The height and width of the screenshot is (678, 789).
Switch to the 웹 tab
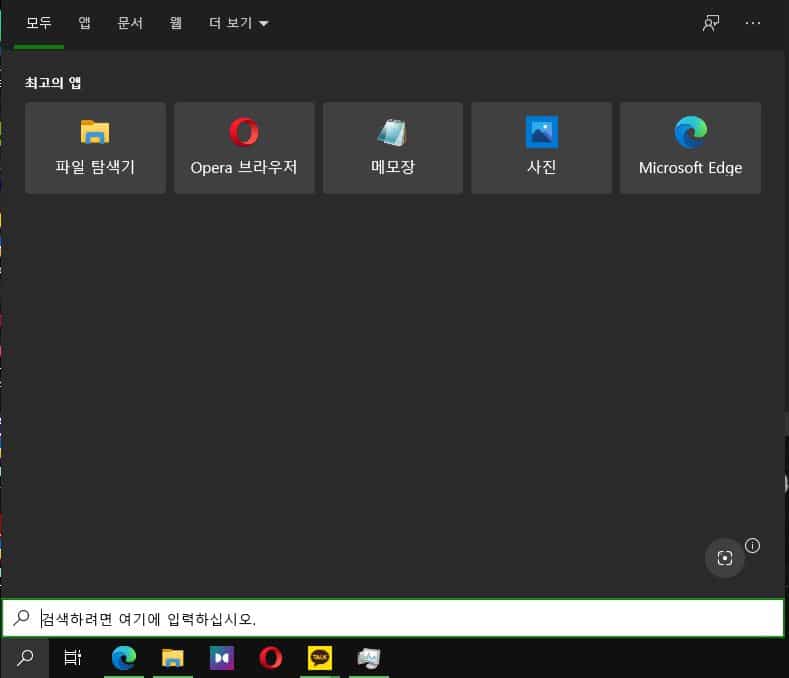coord(175,23)
